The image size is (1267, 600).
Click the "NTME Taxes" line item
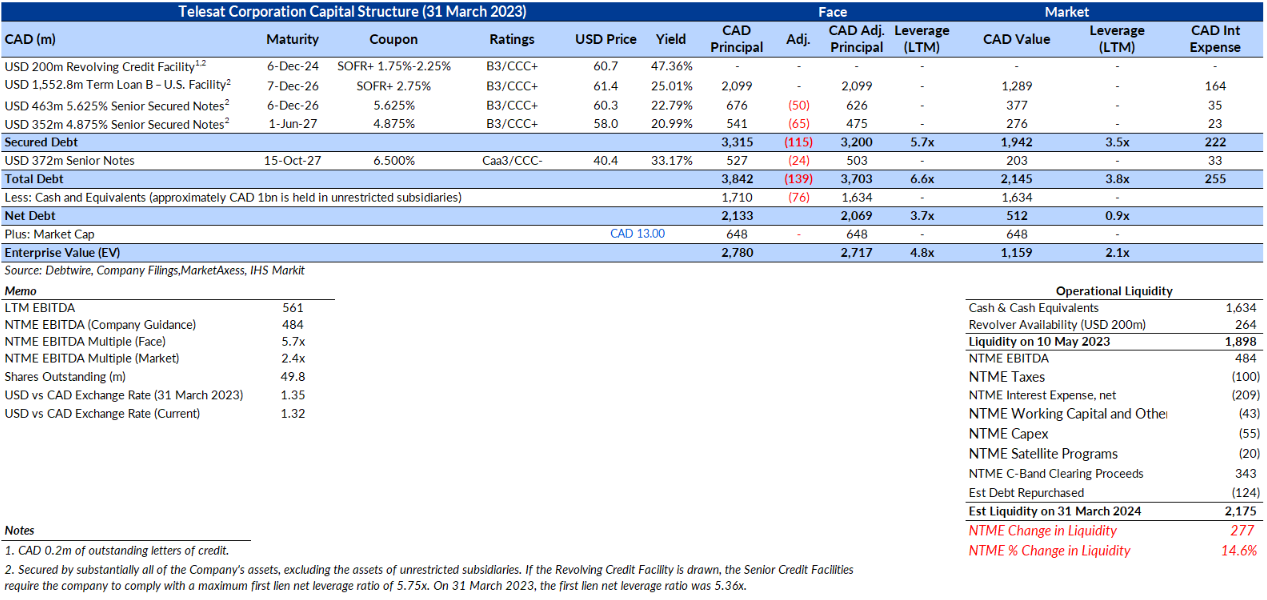tap(1007, 377)
